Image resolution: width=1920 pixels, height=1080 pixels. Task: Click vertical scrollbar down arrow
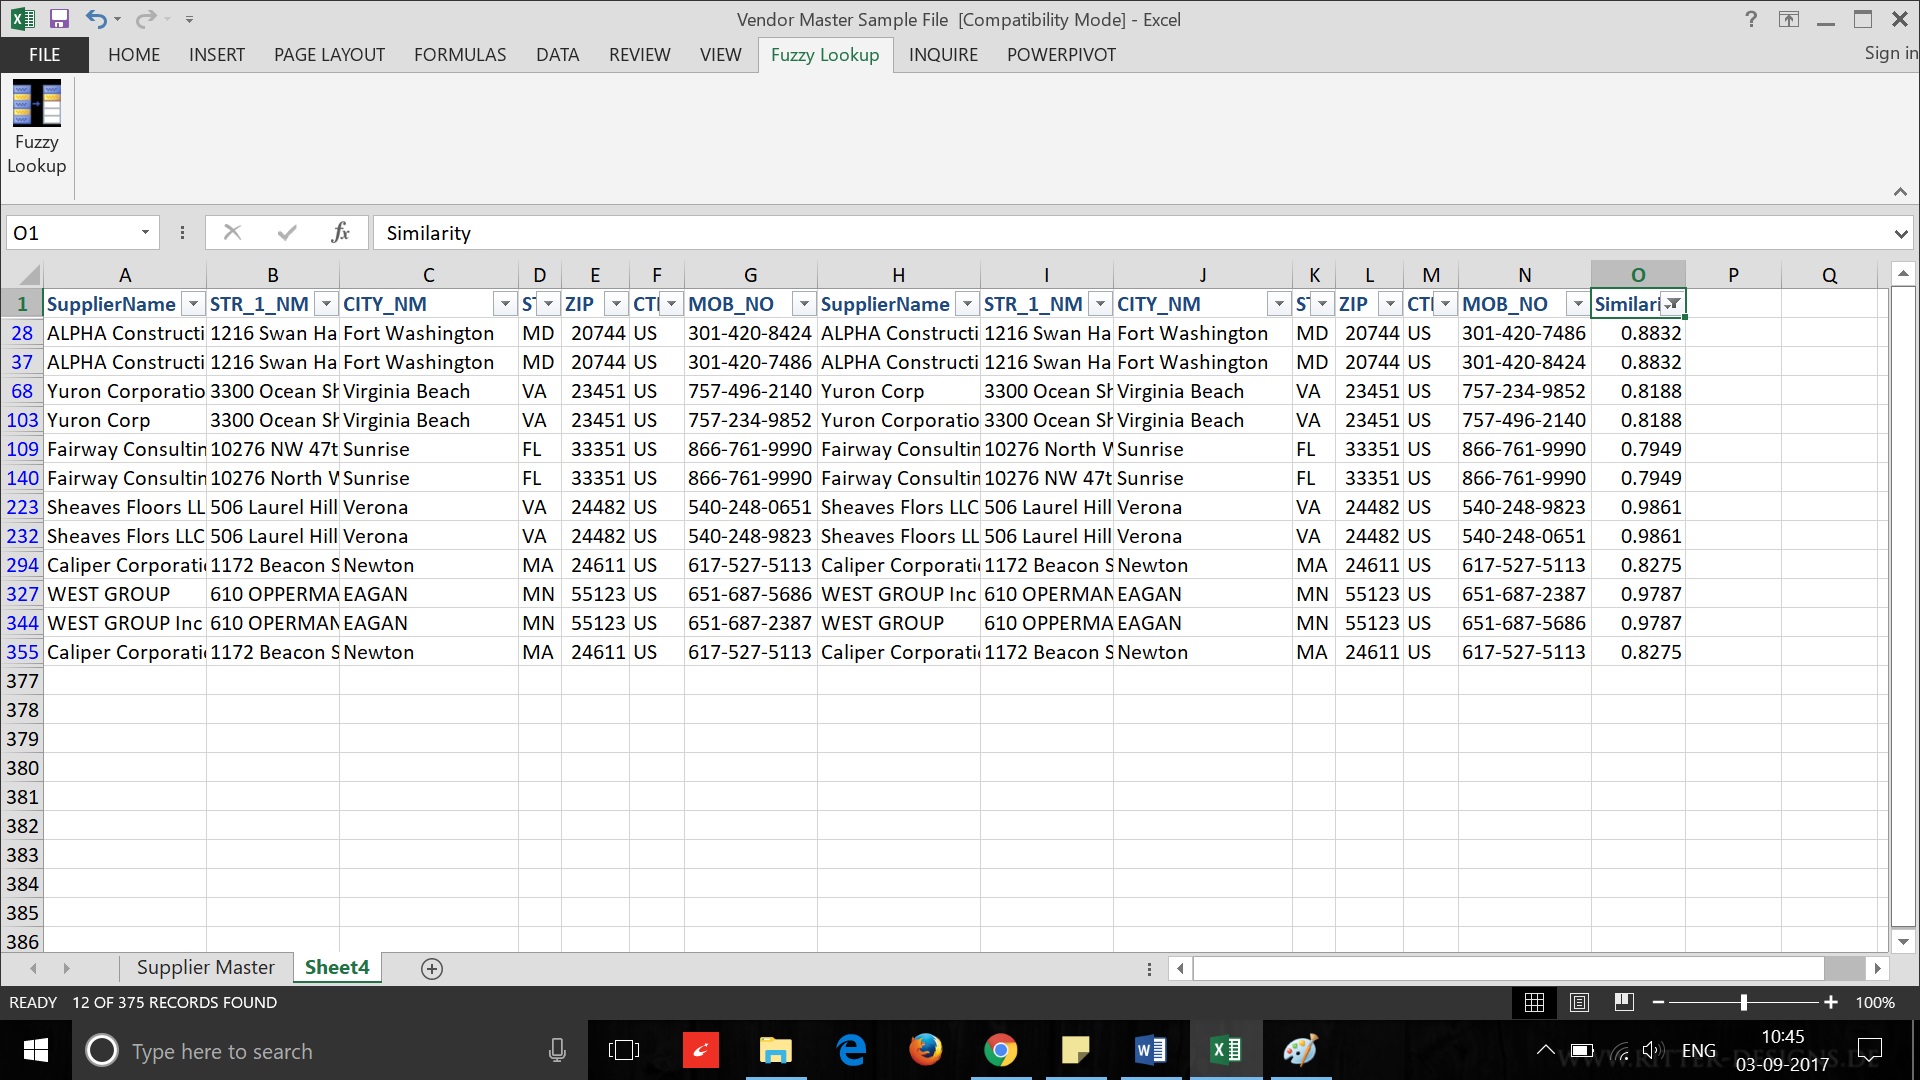[x=1903, y=941]
